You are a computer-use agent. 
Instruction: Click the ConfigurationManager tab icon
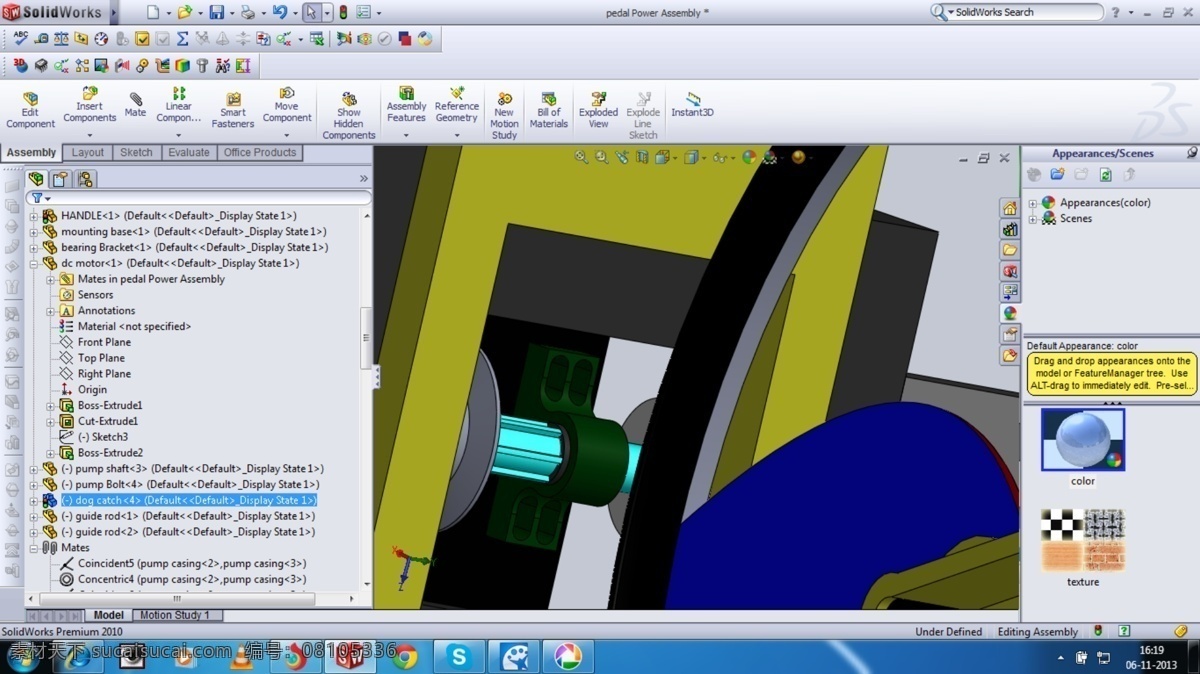[85, 179]
